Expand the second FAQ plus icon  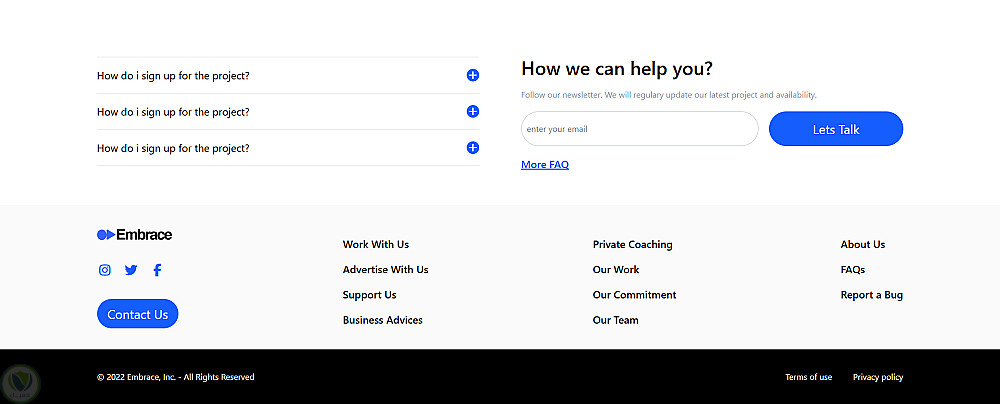tap(473, 112)
